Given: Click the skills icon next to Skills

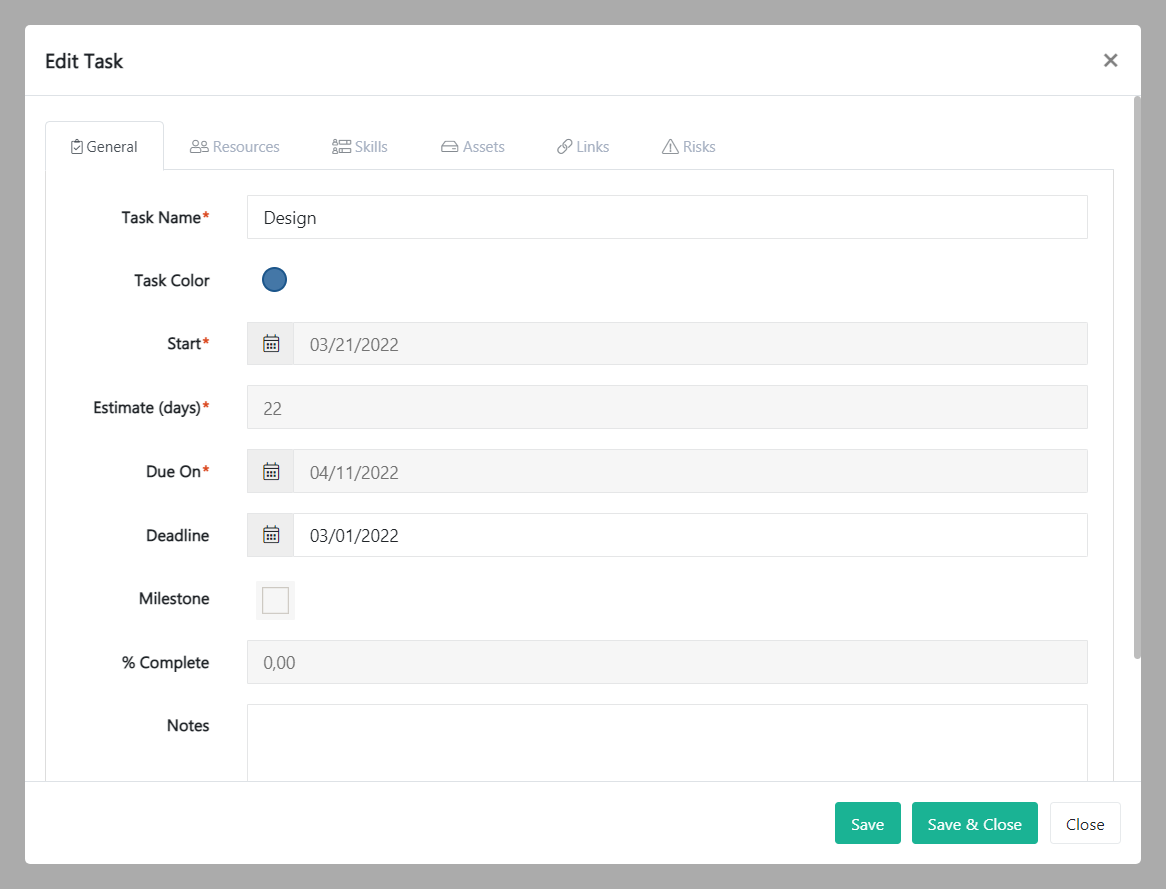Looking at the screenshot, I should (339, 146).
